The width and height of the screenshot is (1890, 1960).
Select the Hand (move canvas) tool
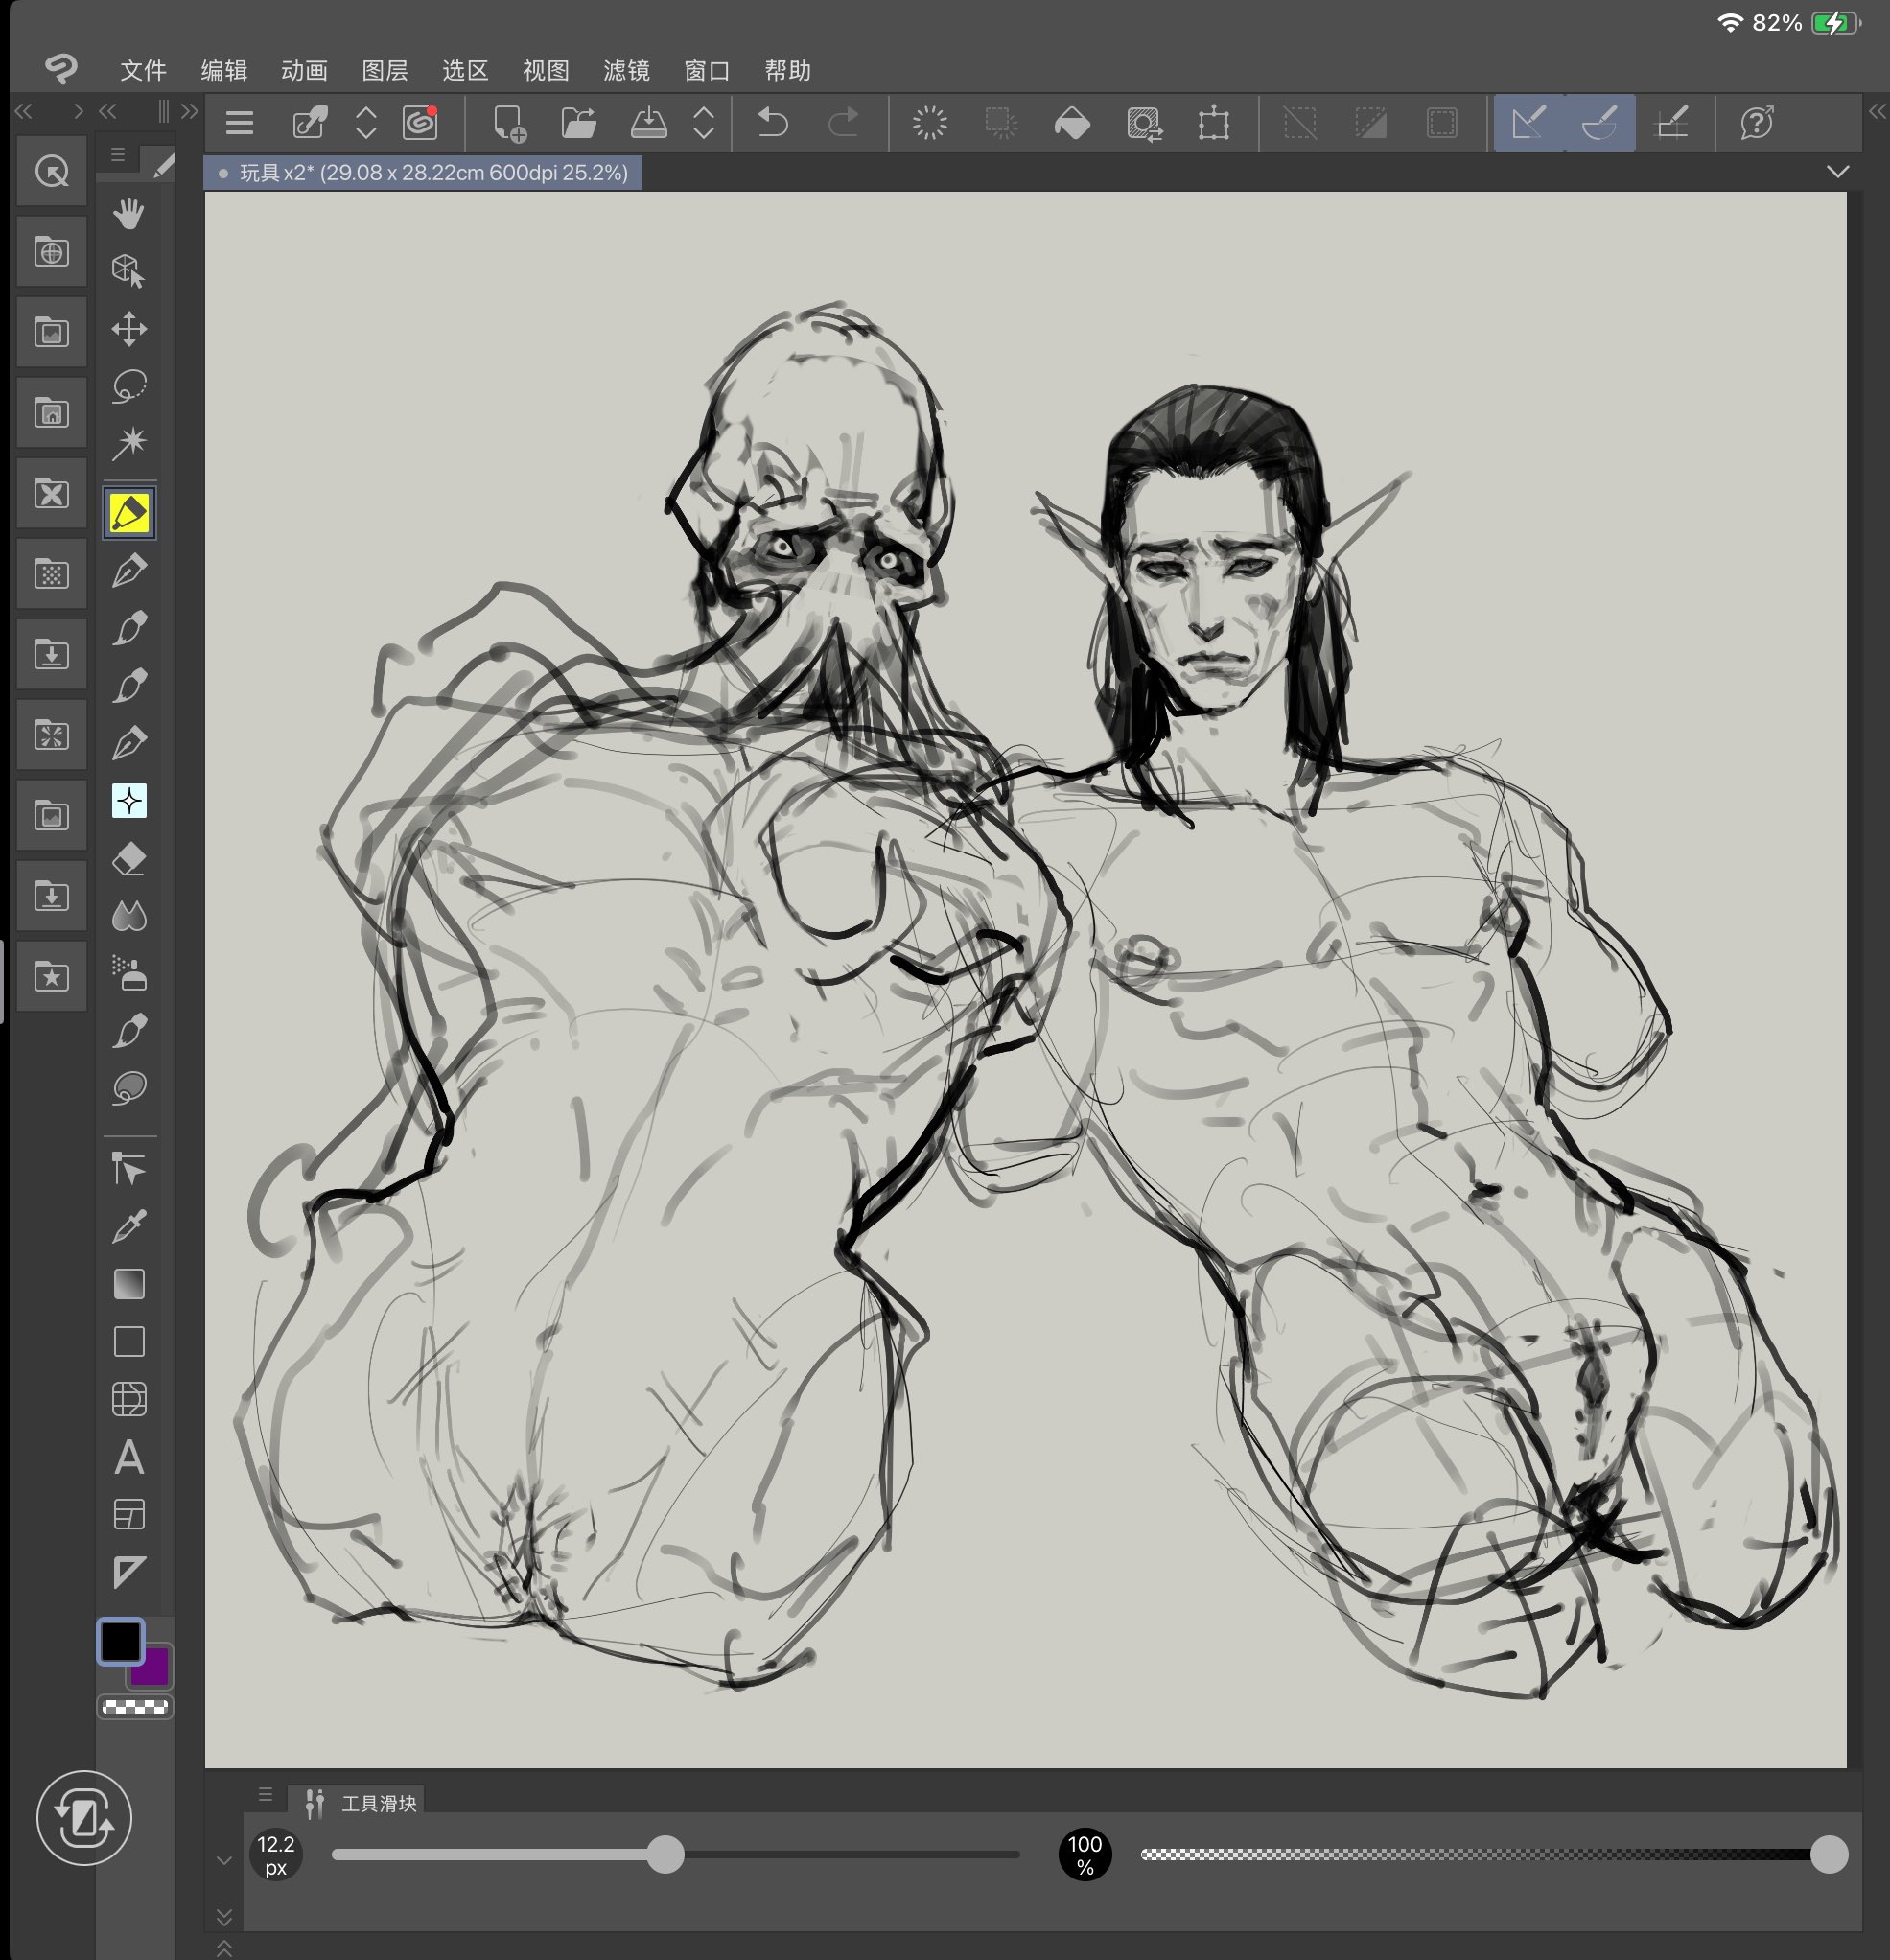pyautogui.click(x=129, y=213)
